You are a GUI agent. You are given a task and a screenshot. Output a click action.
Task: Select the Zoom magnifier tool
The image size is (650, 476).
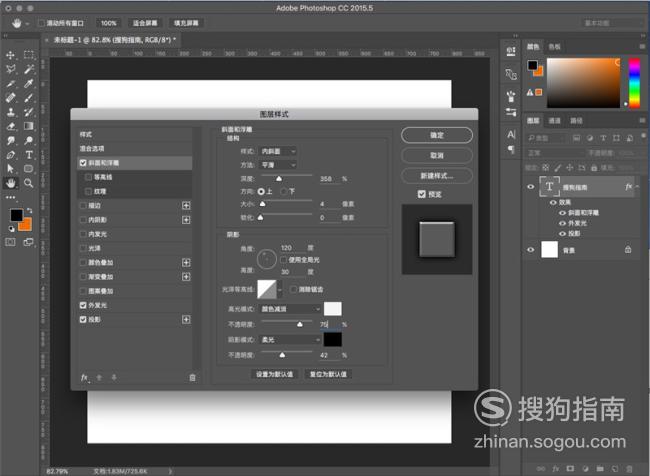29,183
